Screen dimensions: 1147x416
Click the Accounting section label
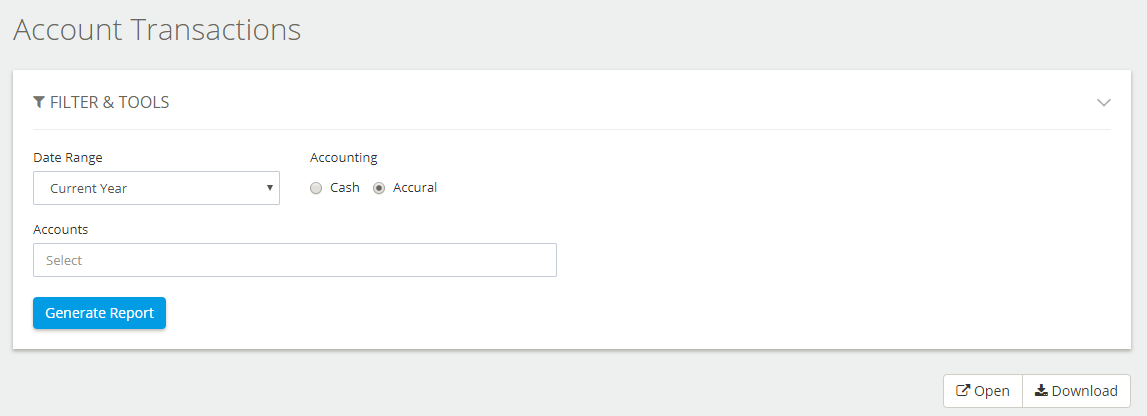coord(344,157)
